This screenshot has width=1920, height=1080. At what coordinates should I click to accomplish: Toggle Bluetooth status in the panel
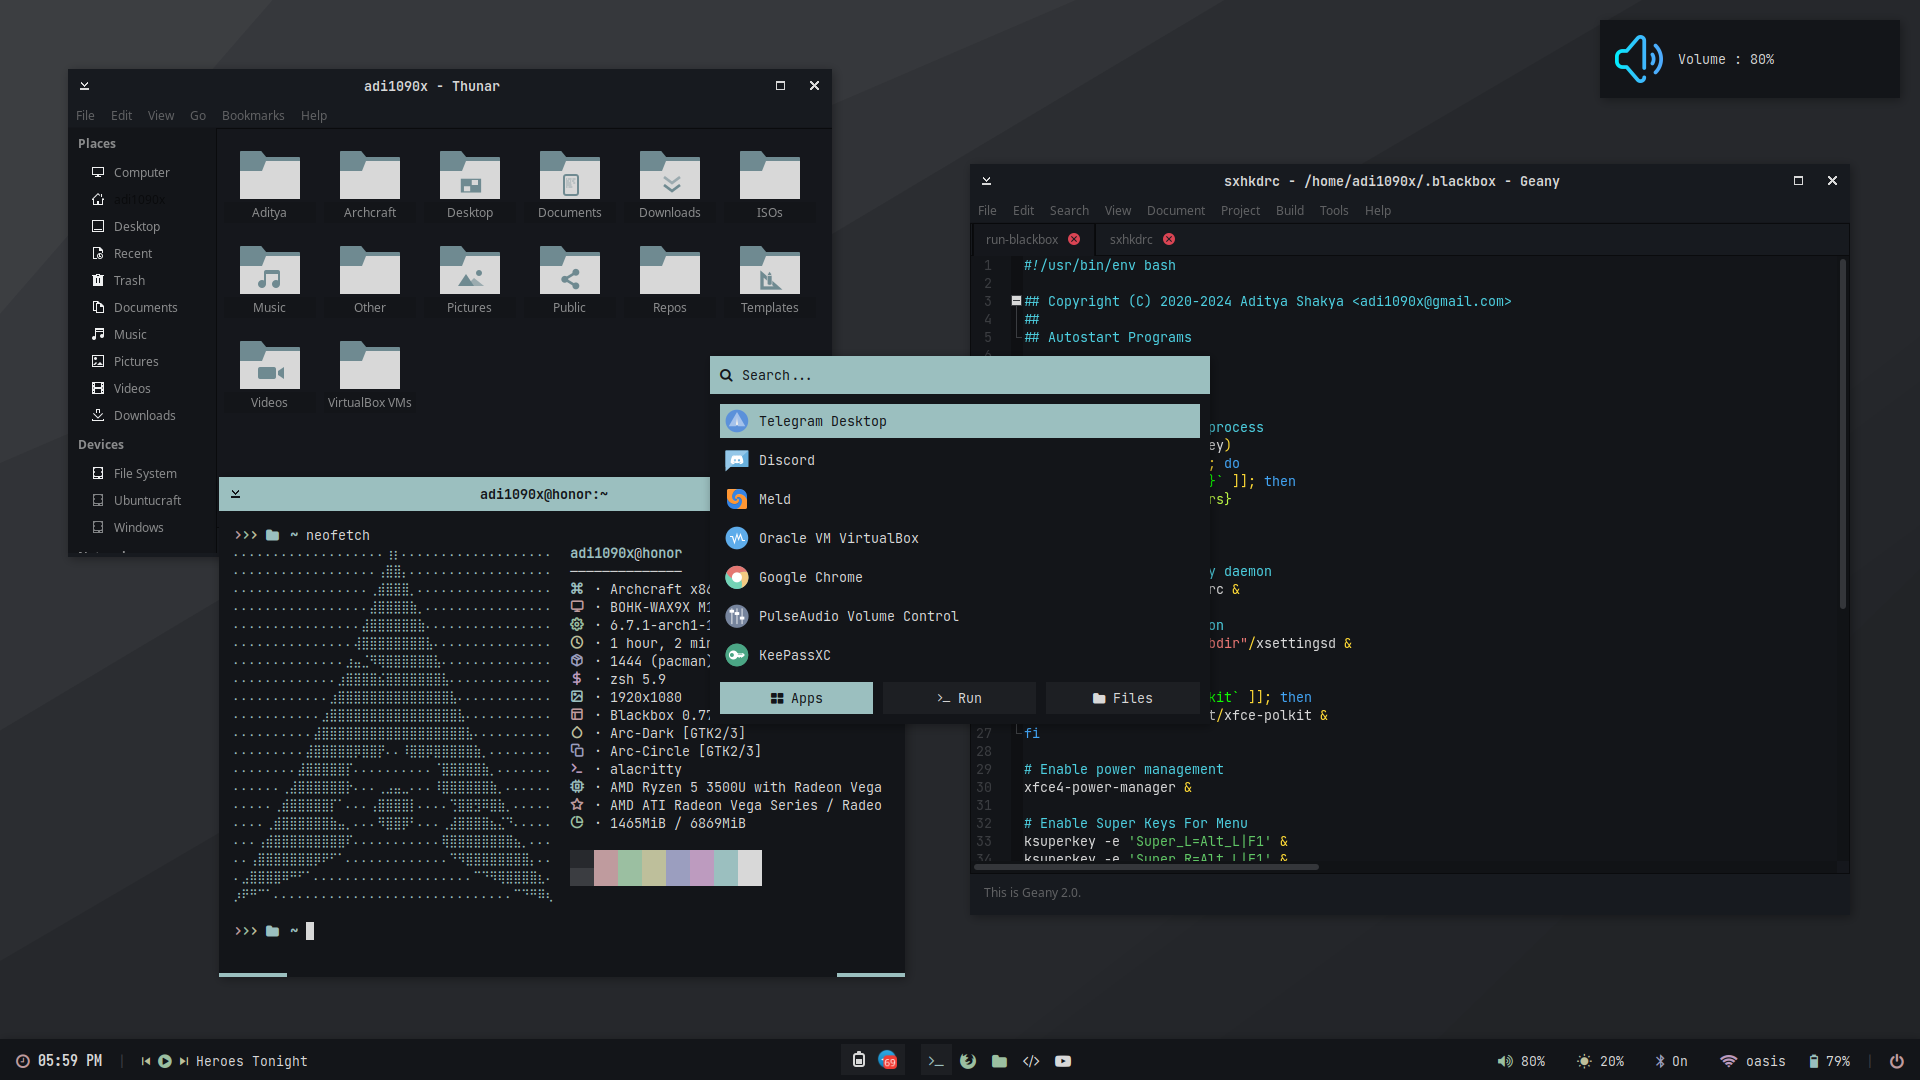1670,1061
